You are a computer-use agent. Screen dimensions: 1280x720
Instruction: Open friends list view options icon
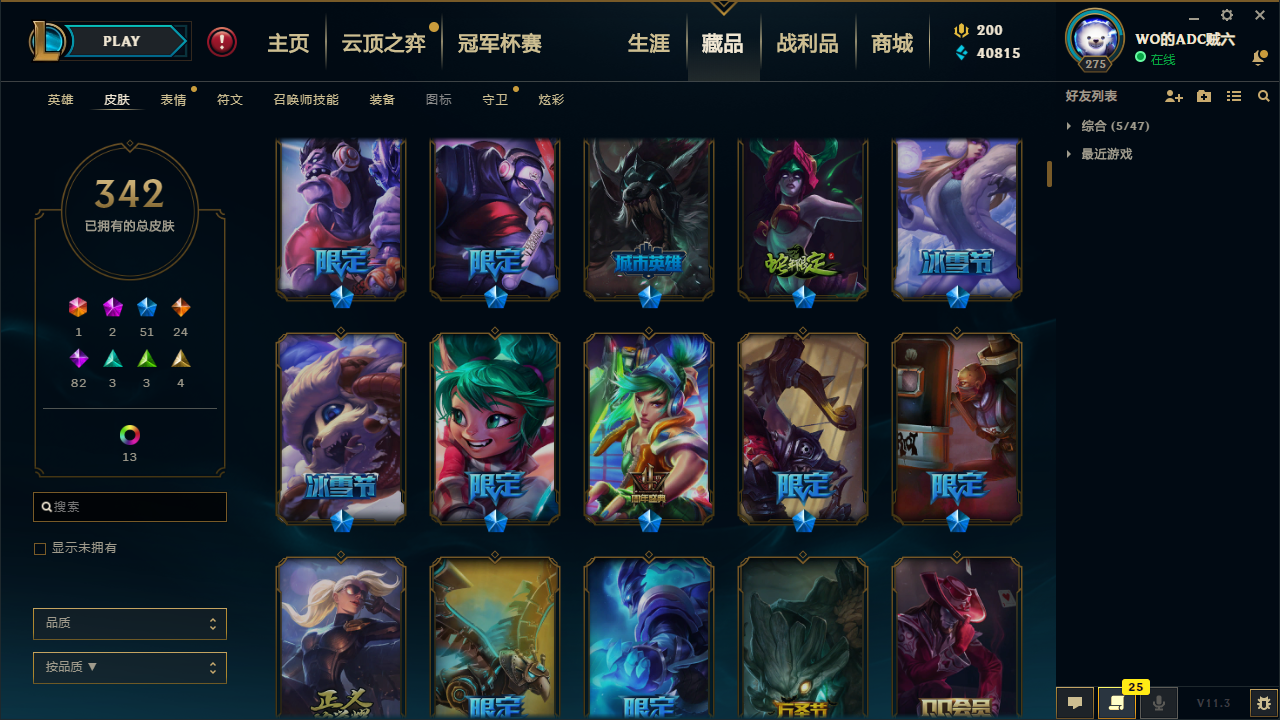[1234, 96]
